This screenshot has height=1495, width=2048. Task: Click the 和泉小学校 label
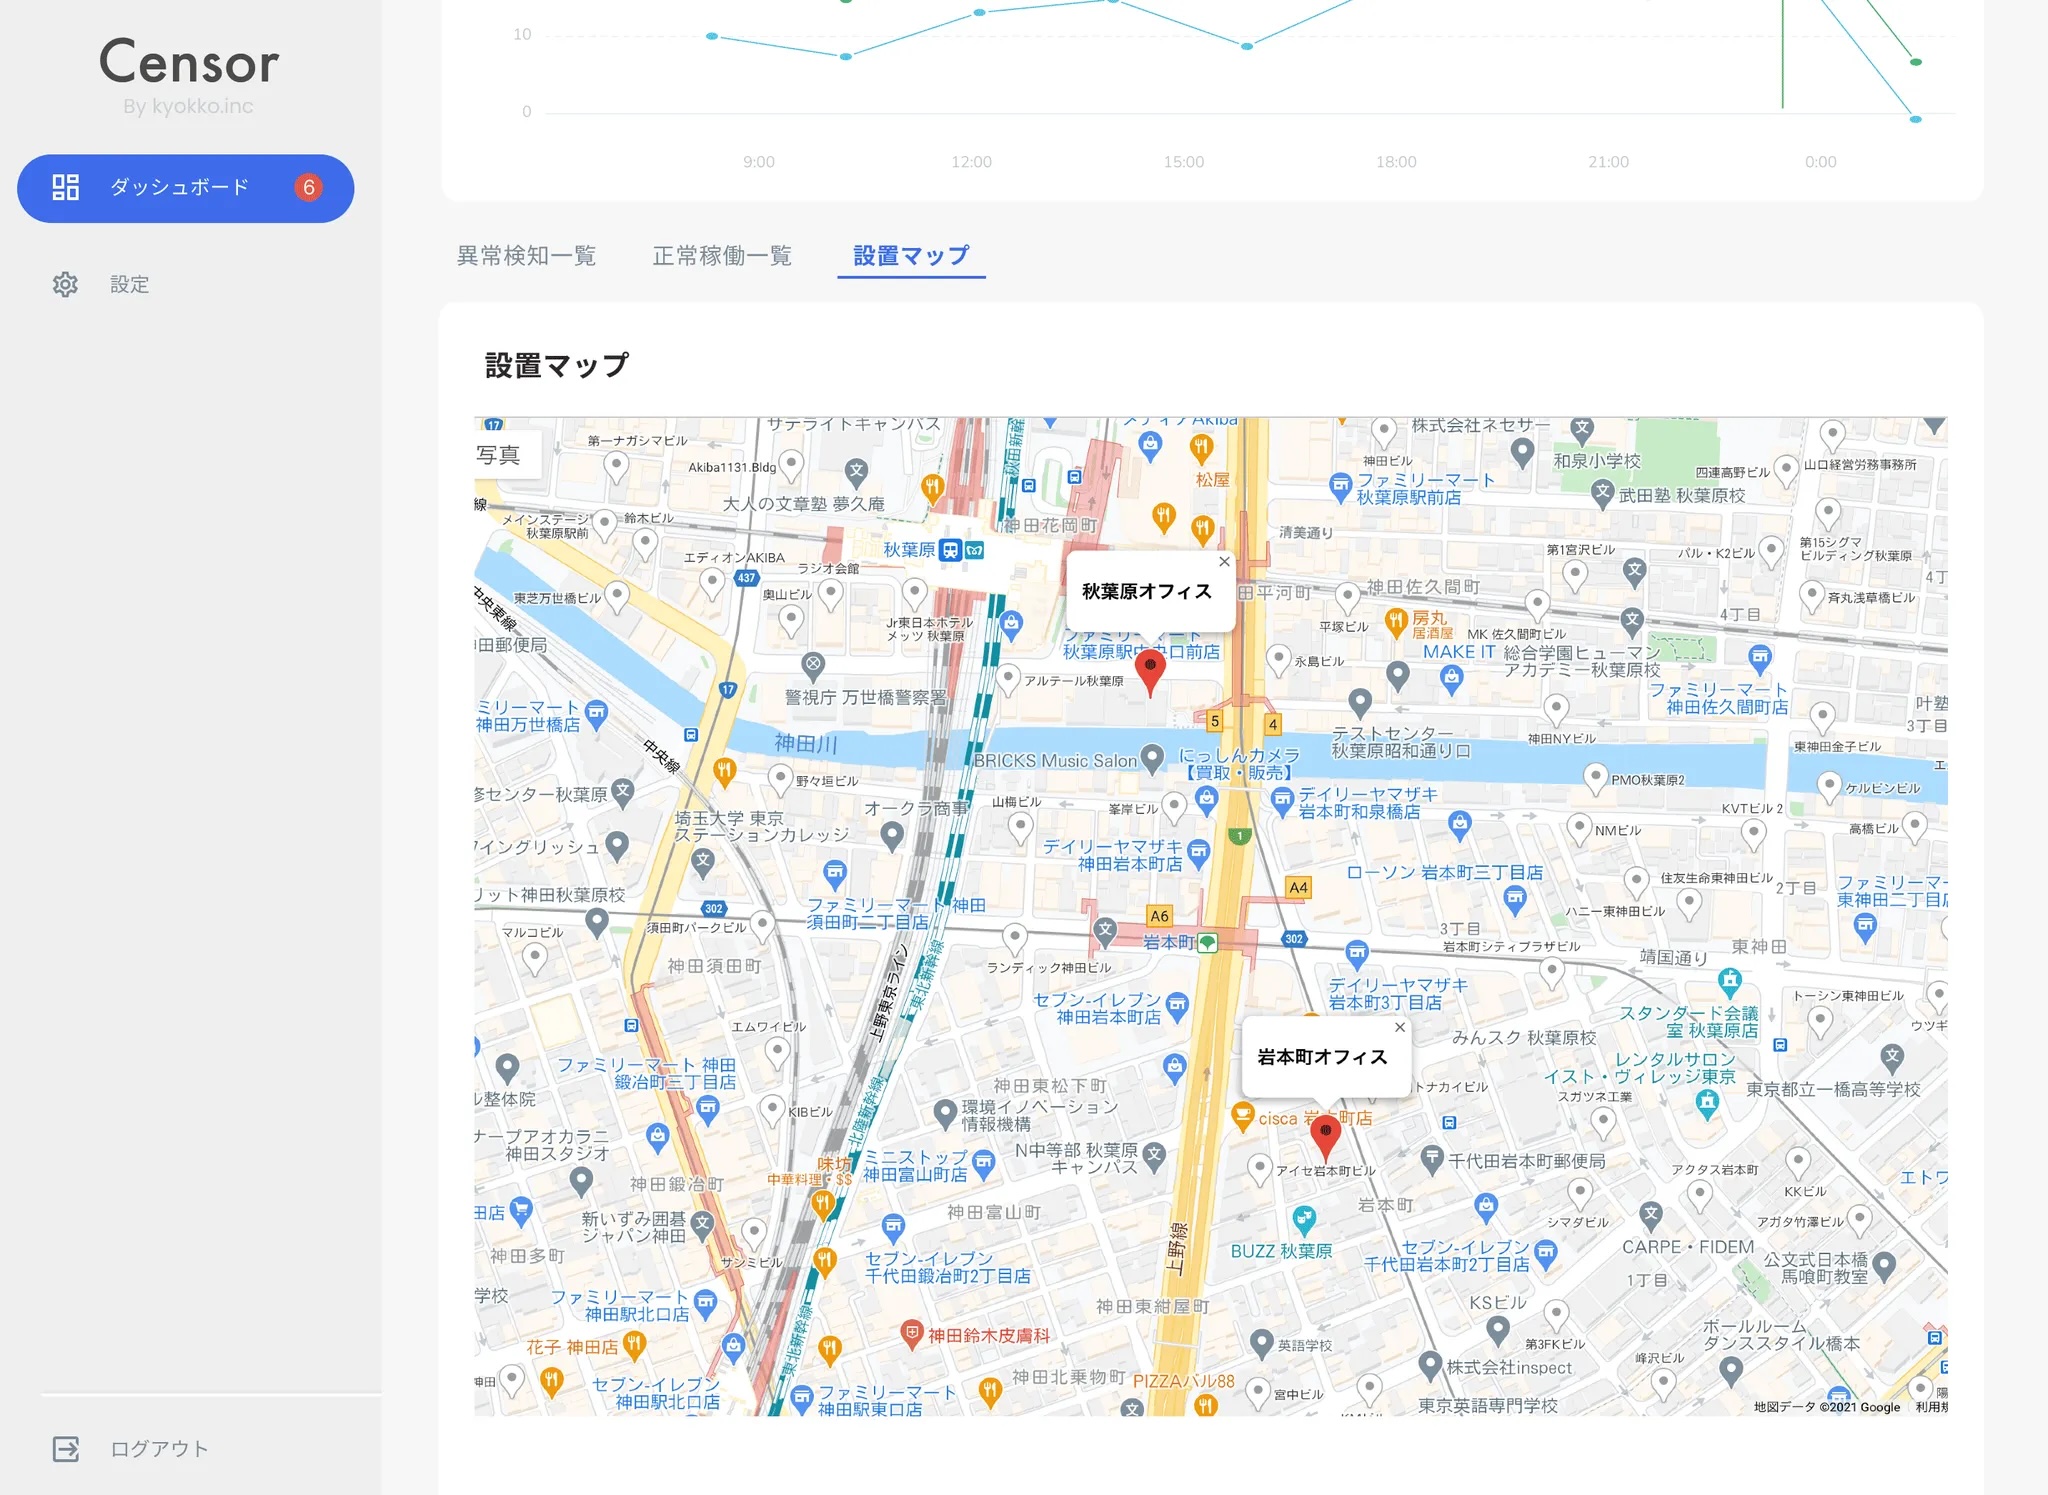pos(1596,461)
